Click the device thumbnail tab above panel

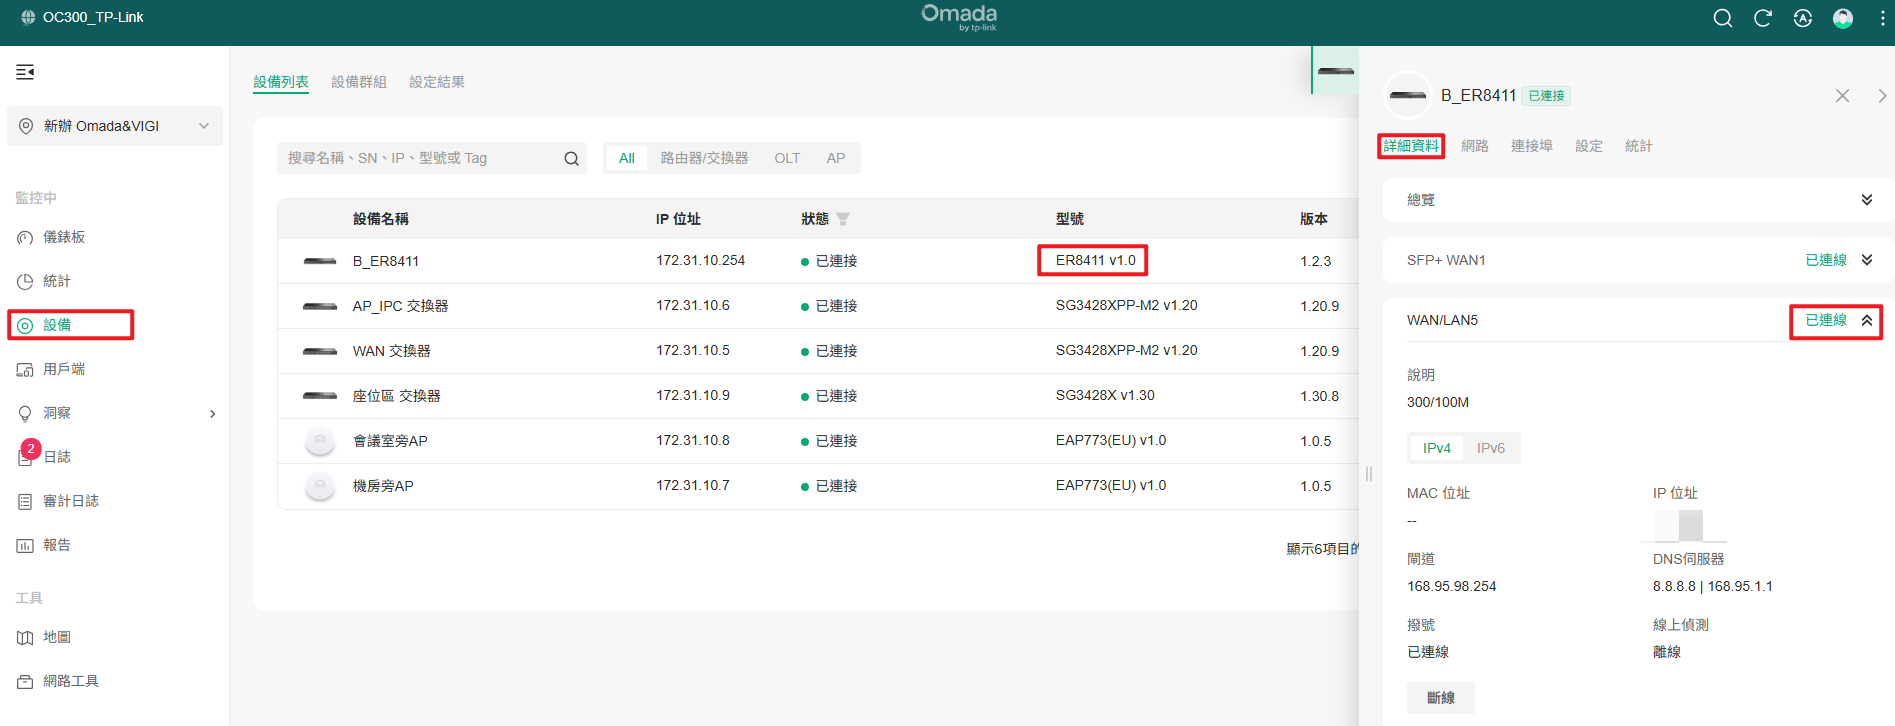coord(1335,70)
